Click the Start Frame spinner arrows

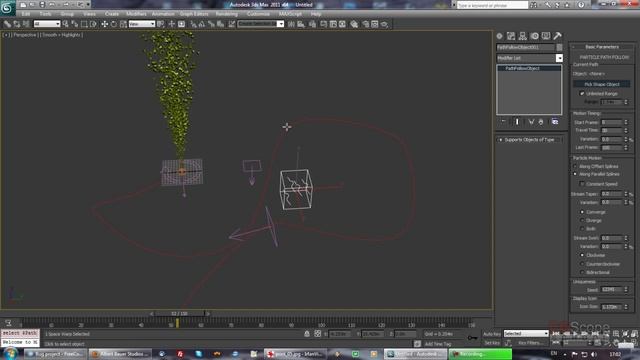click(x=626, y=122)
